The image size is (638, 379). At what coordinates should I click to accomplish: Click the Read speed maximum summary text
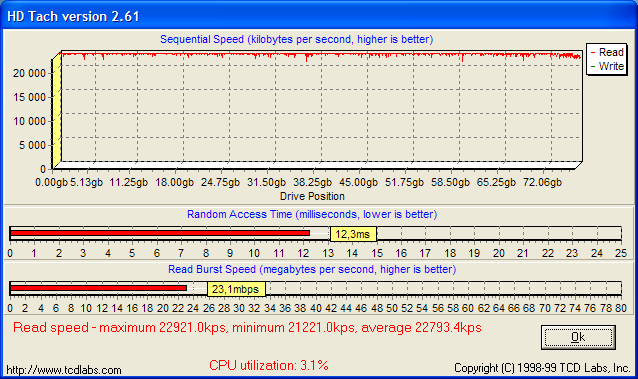pyautogui.click(x=247, y=327)
